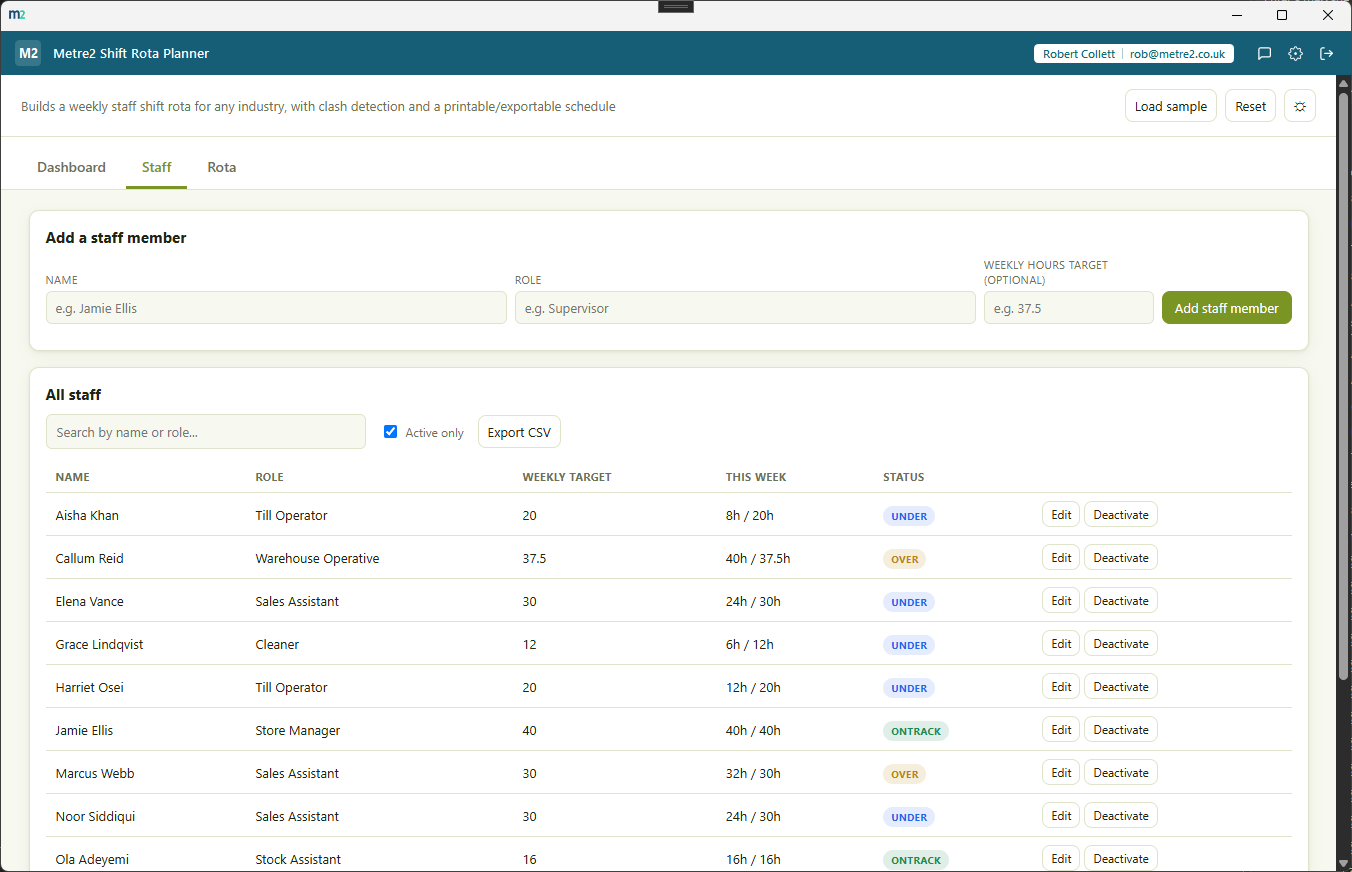Click the Cleaner role cell
Viewport: 1352px width, 872px height.
[277, 645]
